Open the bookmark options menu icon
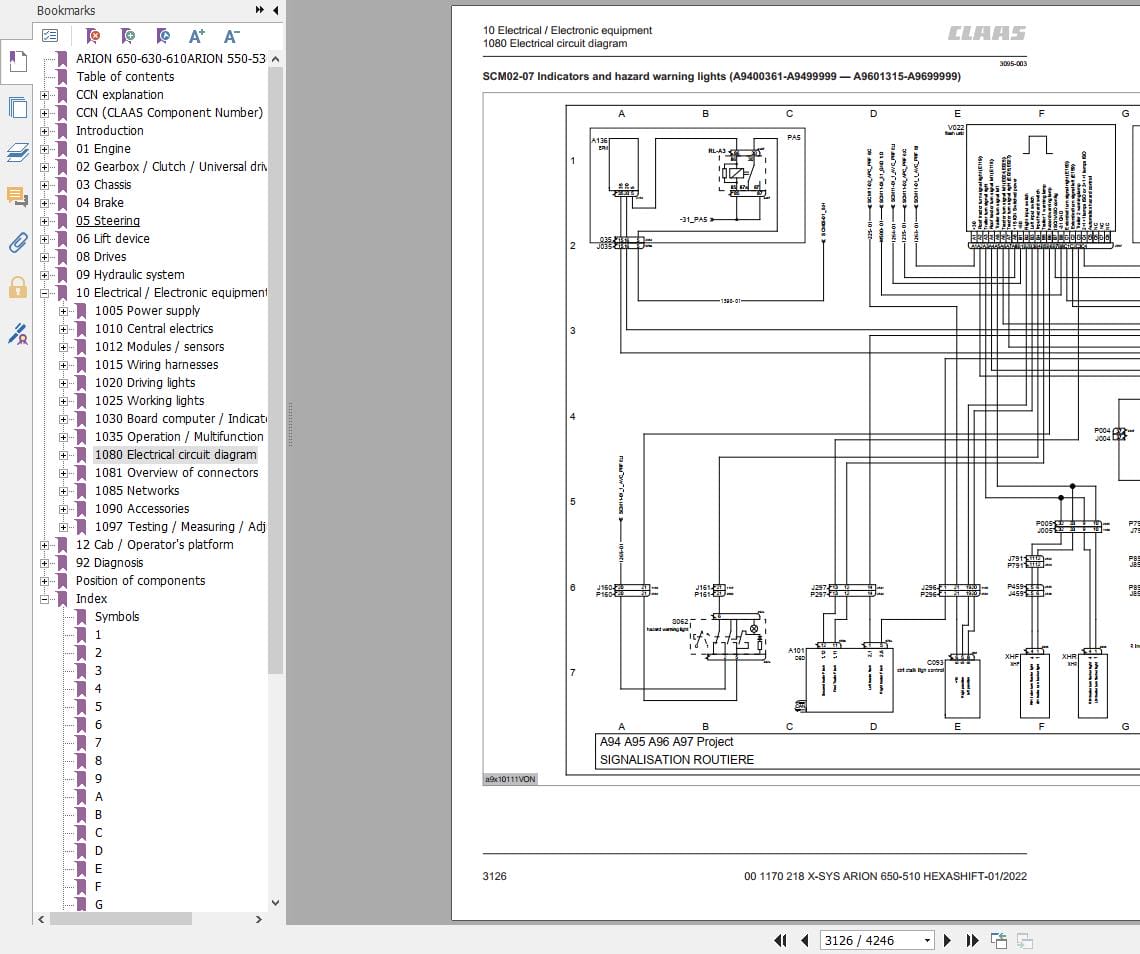1140x954 pixels. pyautogui.click(x=50, y=36)
